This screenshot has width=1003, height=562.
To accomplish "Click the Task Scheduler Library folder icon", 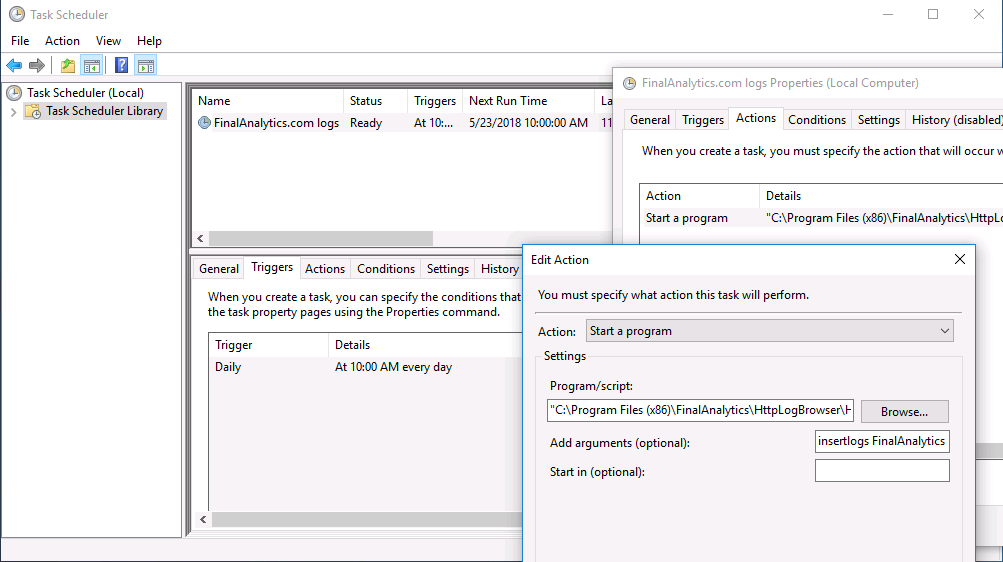I will point(33,111).
